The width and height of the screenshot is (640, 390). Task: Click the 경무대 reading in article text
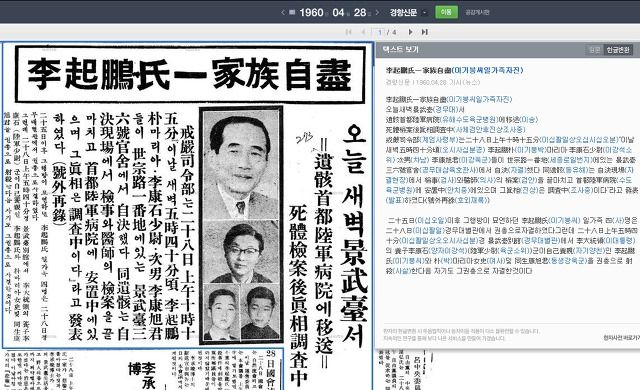(446, 110)
